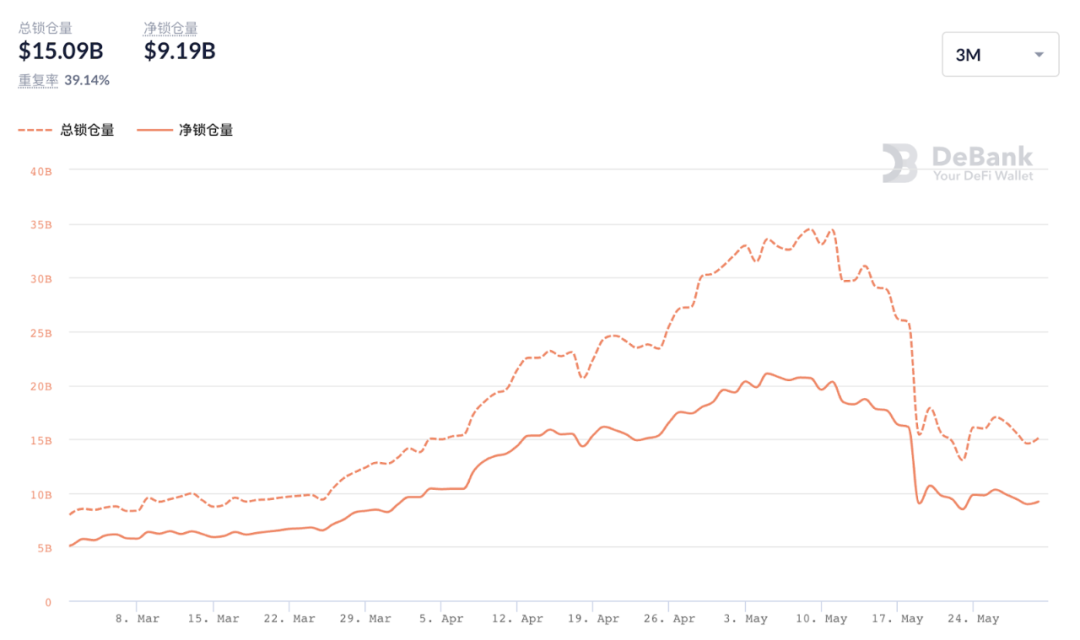Click the 总锁仓量 header label above $15.09B
This screenshot has height=640, width=1080.
45,28
